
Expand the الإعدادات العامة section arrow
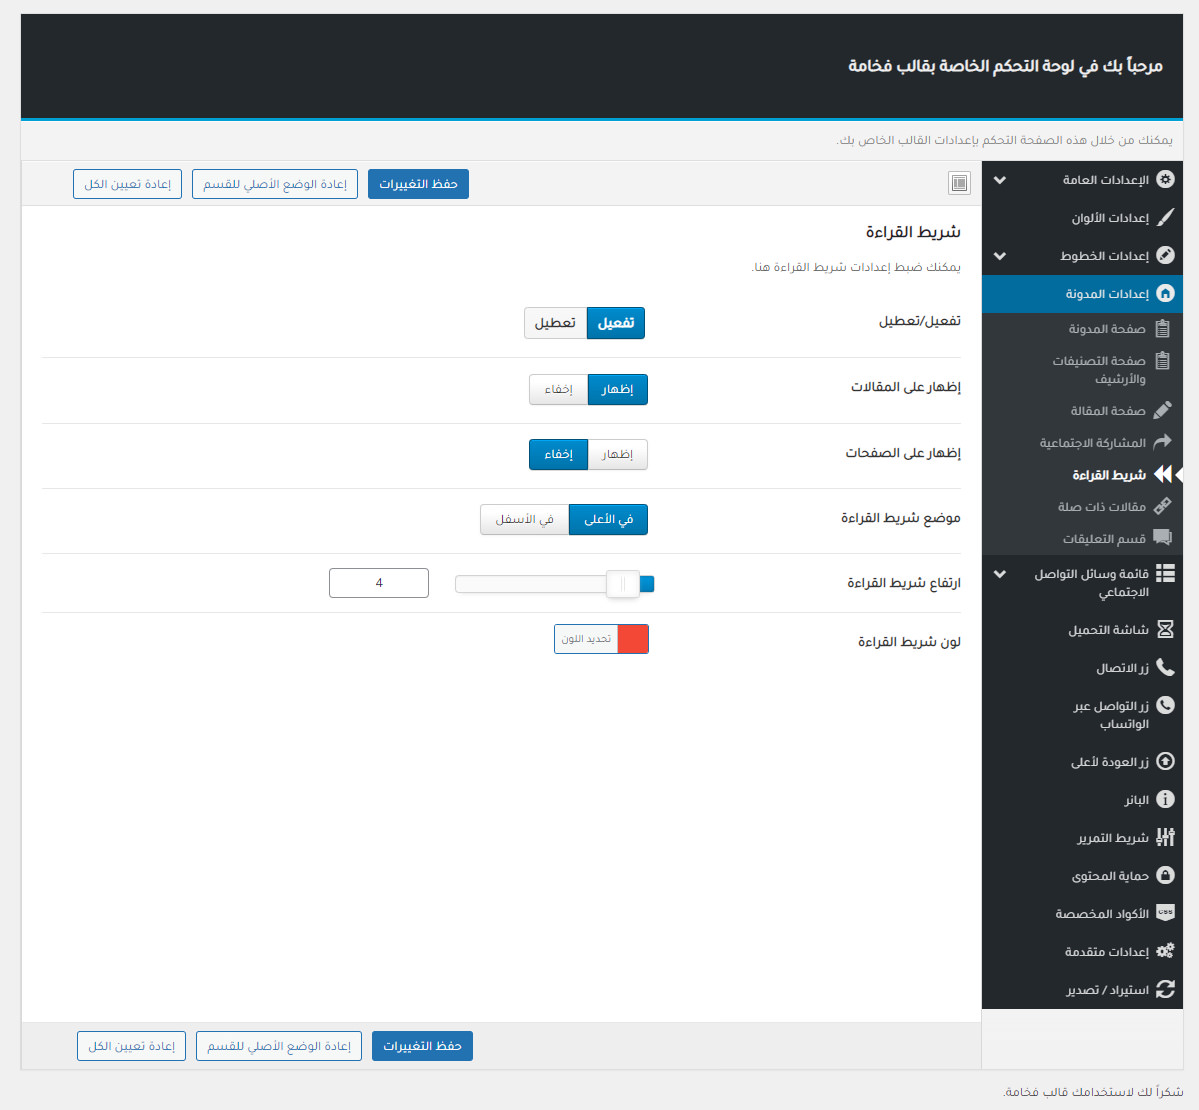click(x=1000, y=180)
